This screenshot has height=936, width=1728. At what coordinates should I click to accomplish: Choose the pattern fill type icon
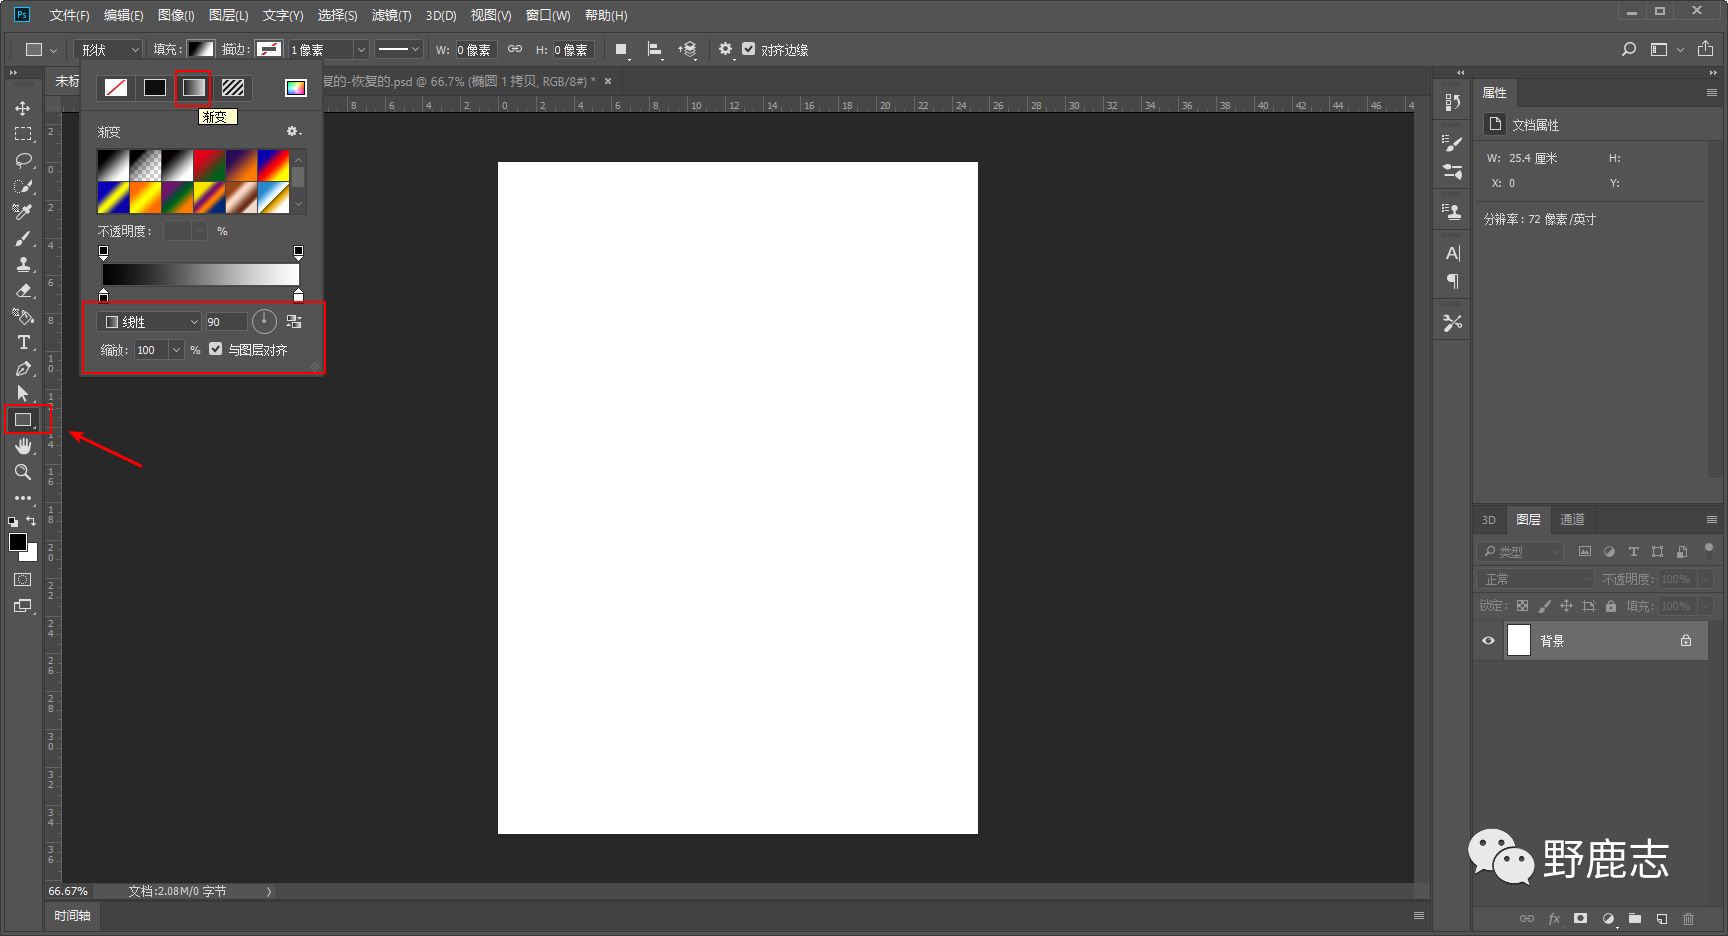[233, 88]
